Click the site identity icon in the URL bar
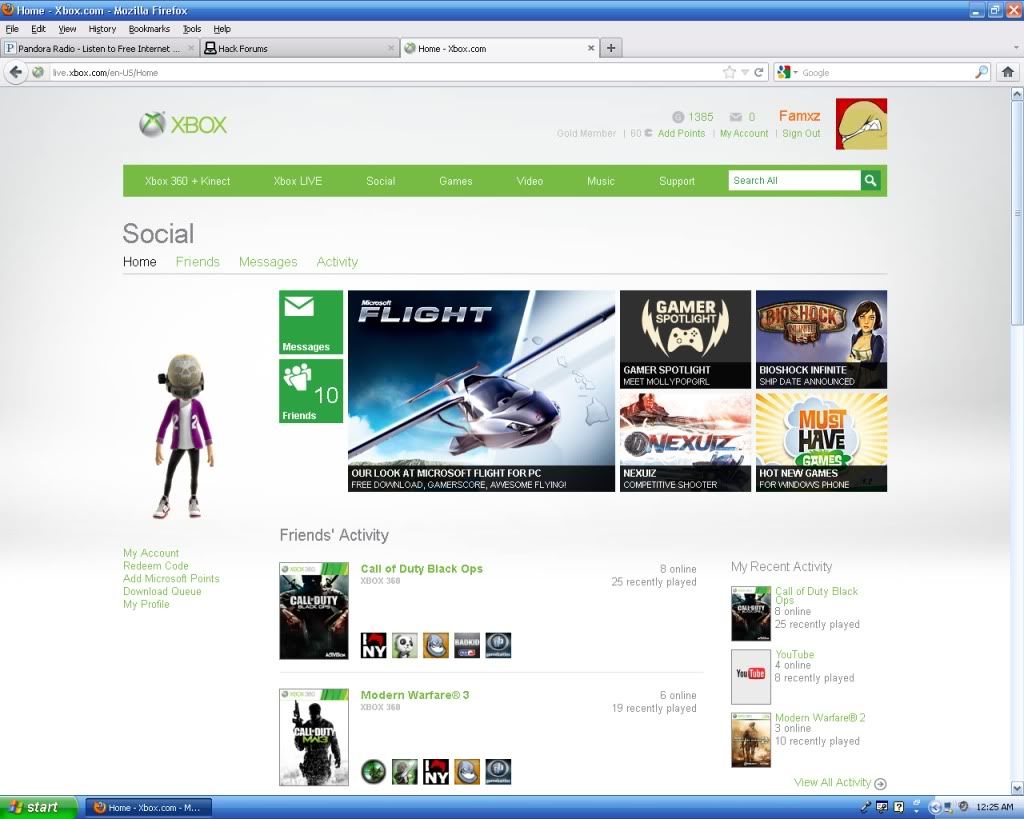The height and width of the screenshot is (819, 1024). pos(38,72)
